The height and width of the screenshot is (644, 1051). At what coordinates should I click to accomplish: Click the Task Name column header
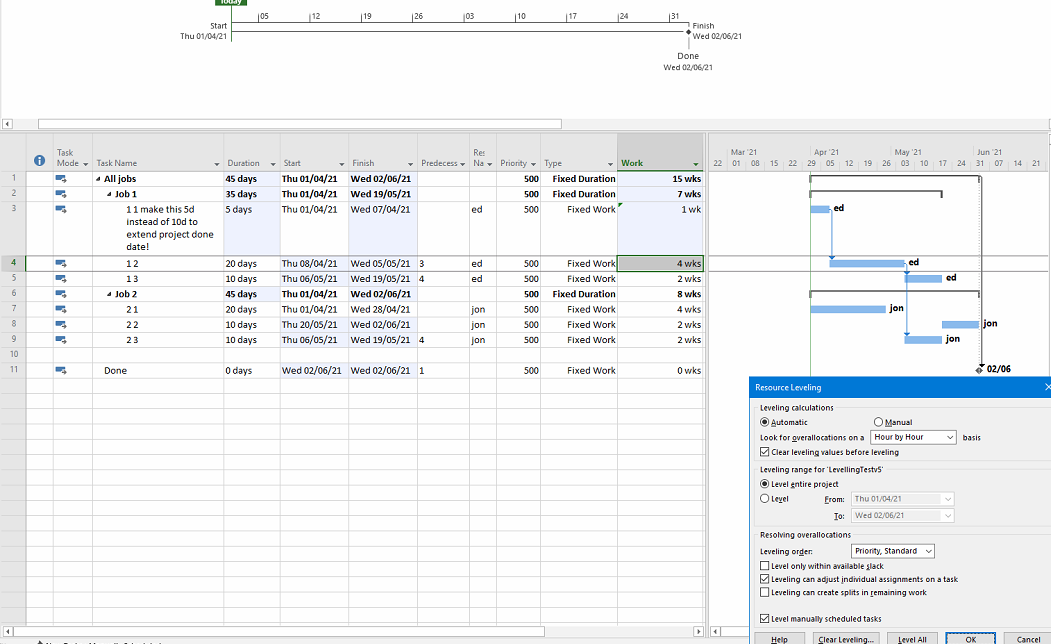point(158,153)
